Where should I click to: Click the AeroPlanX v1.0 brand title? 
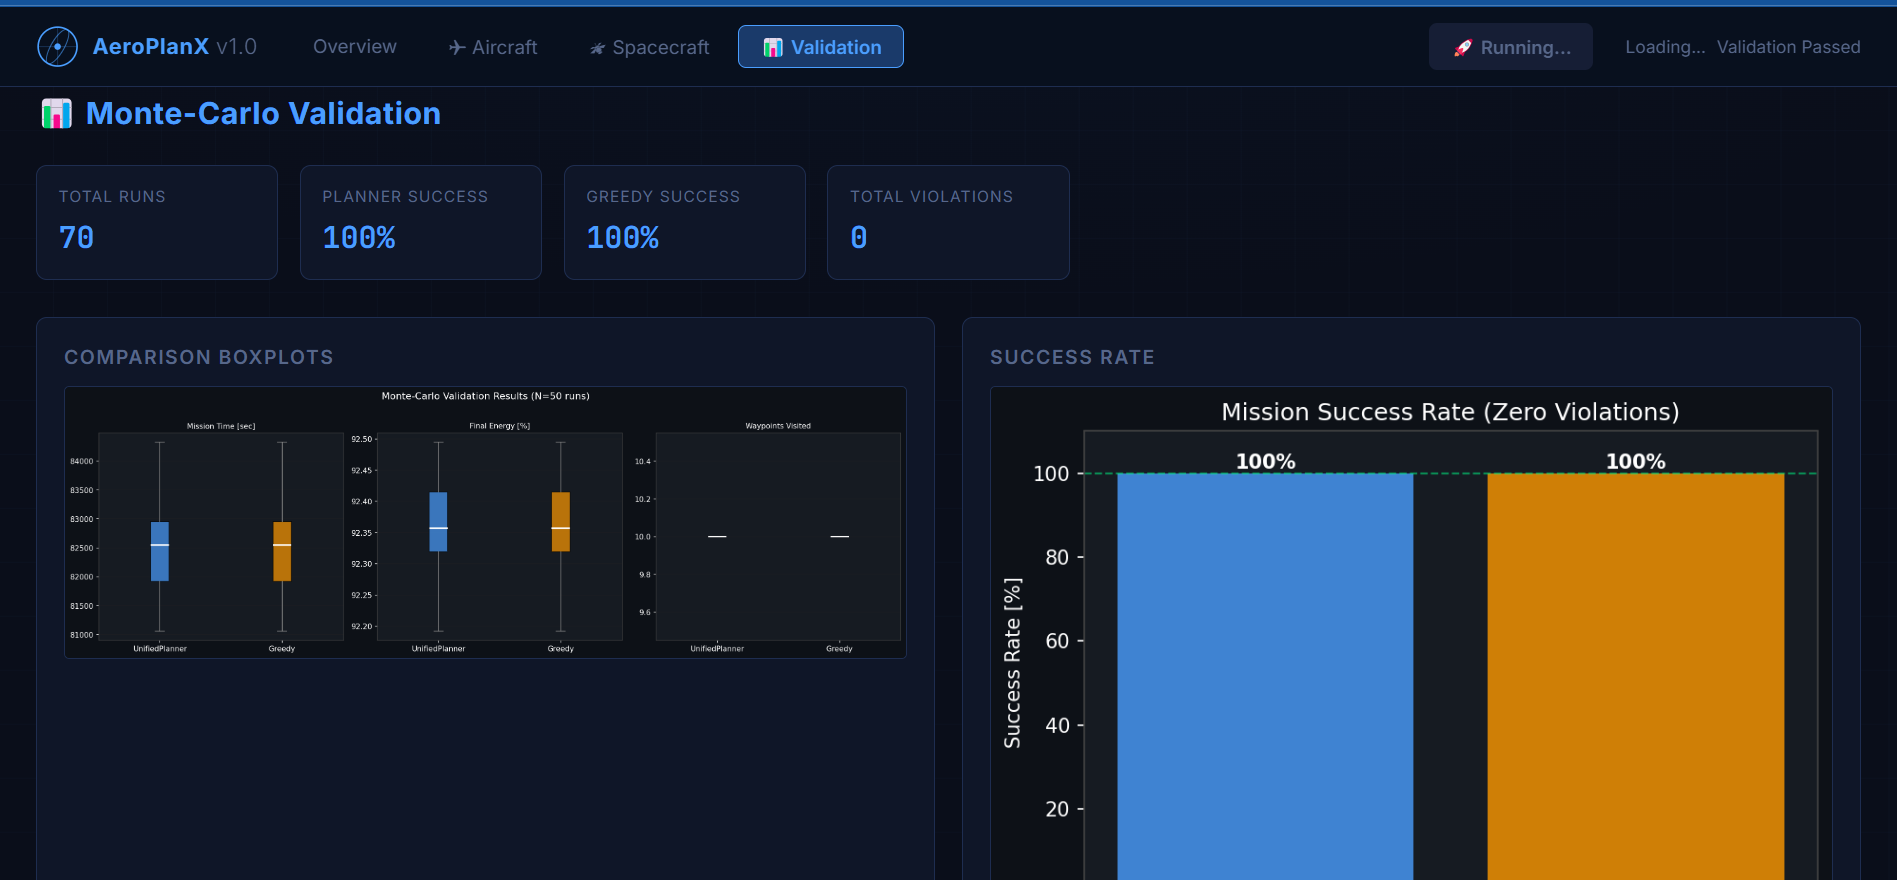175,47
